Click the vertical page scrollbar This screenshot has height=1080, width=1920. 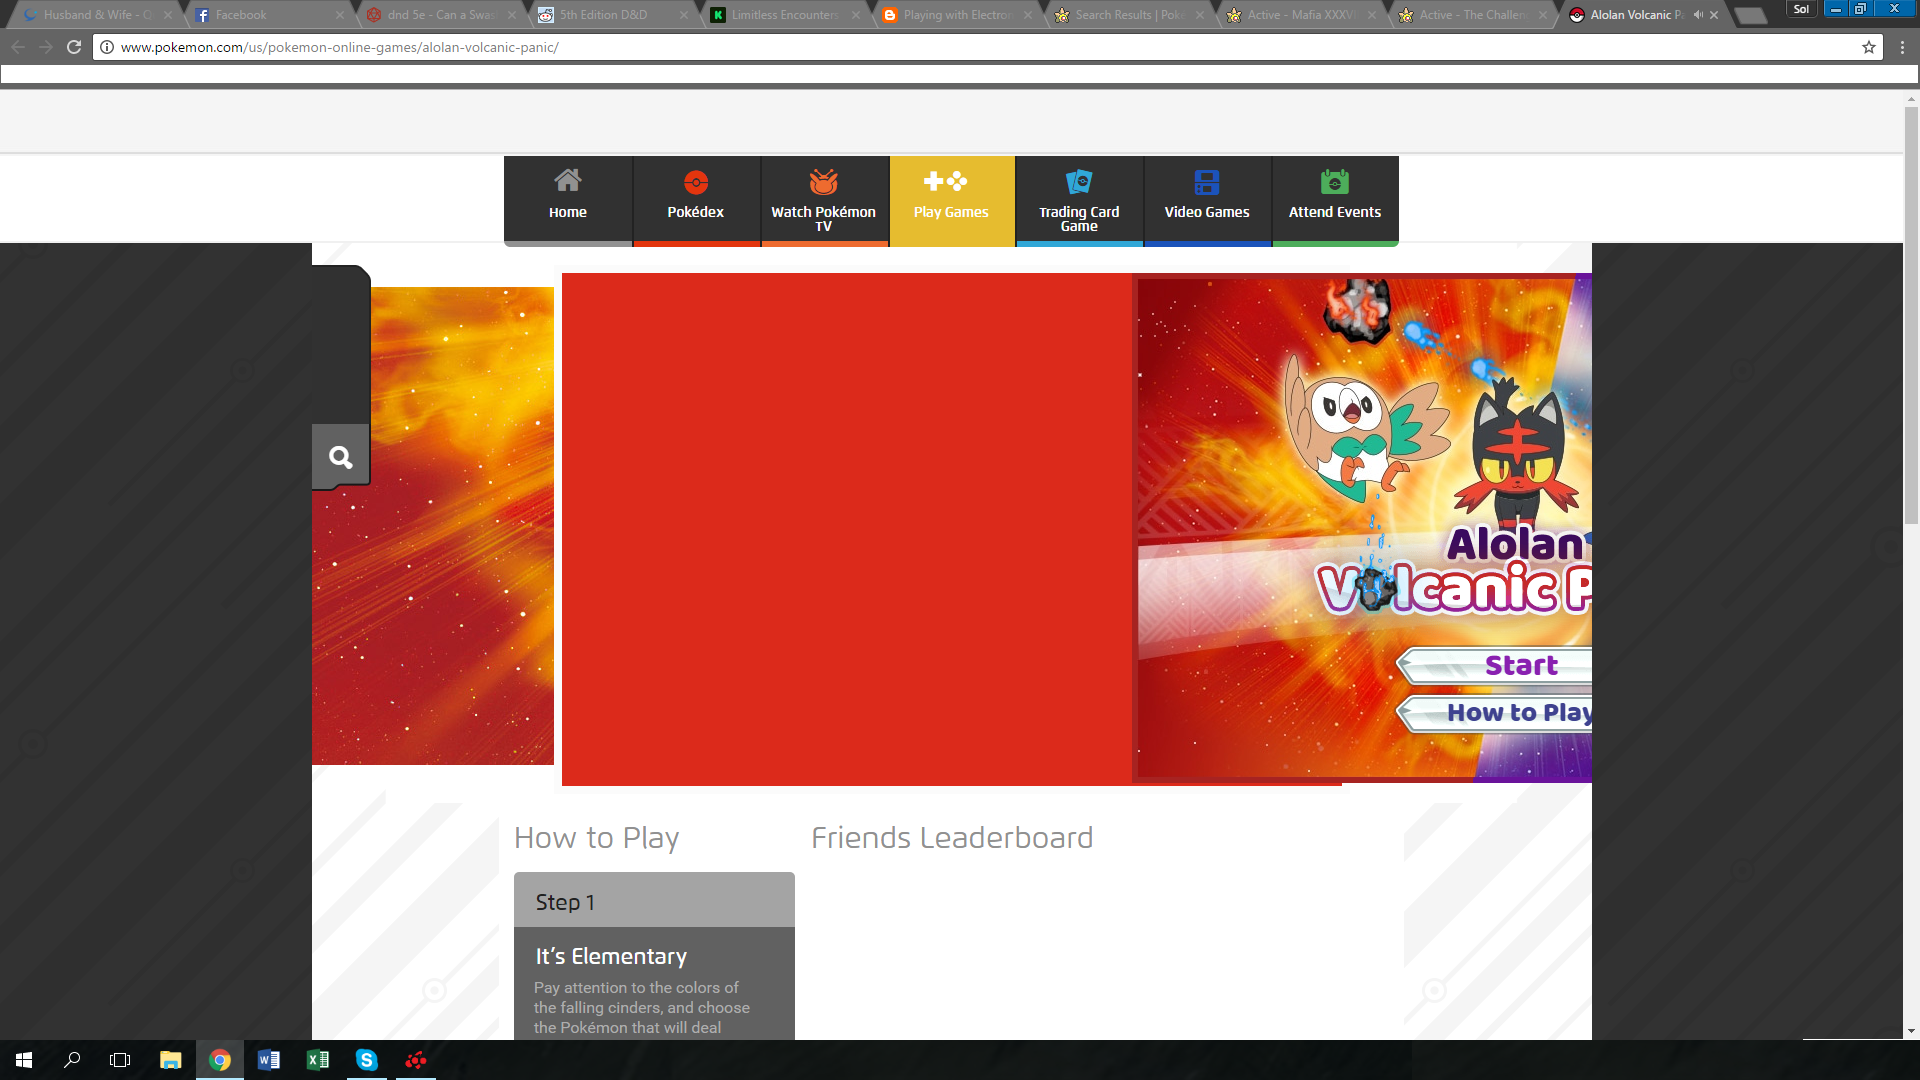(x=1911, y=315)
